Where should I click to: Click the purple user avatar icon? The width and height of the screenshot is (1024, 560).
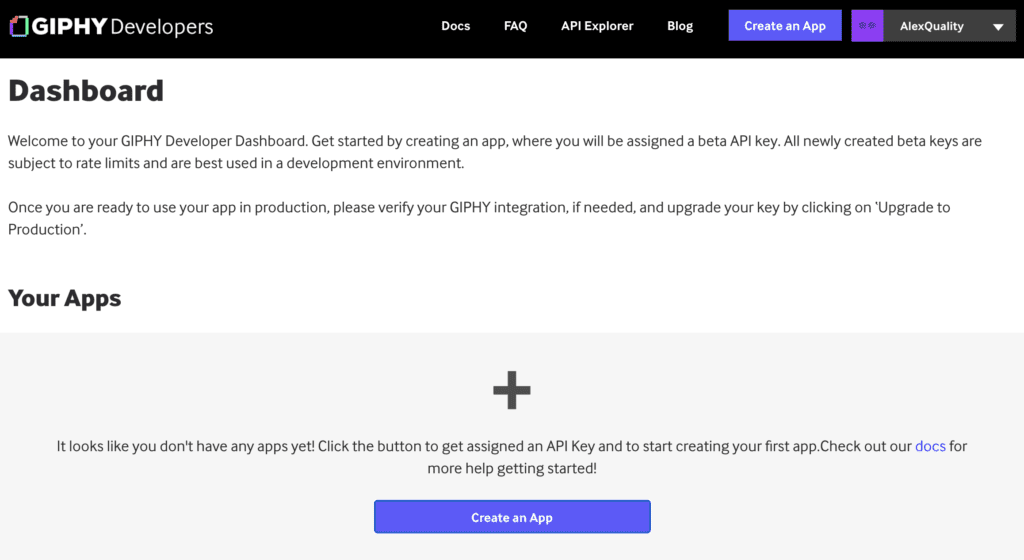[x=867, y=26]
